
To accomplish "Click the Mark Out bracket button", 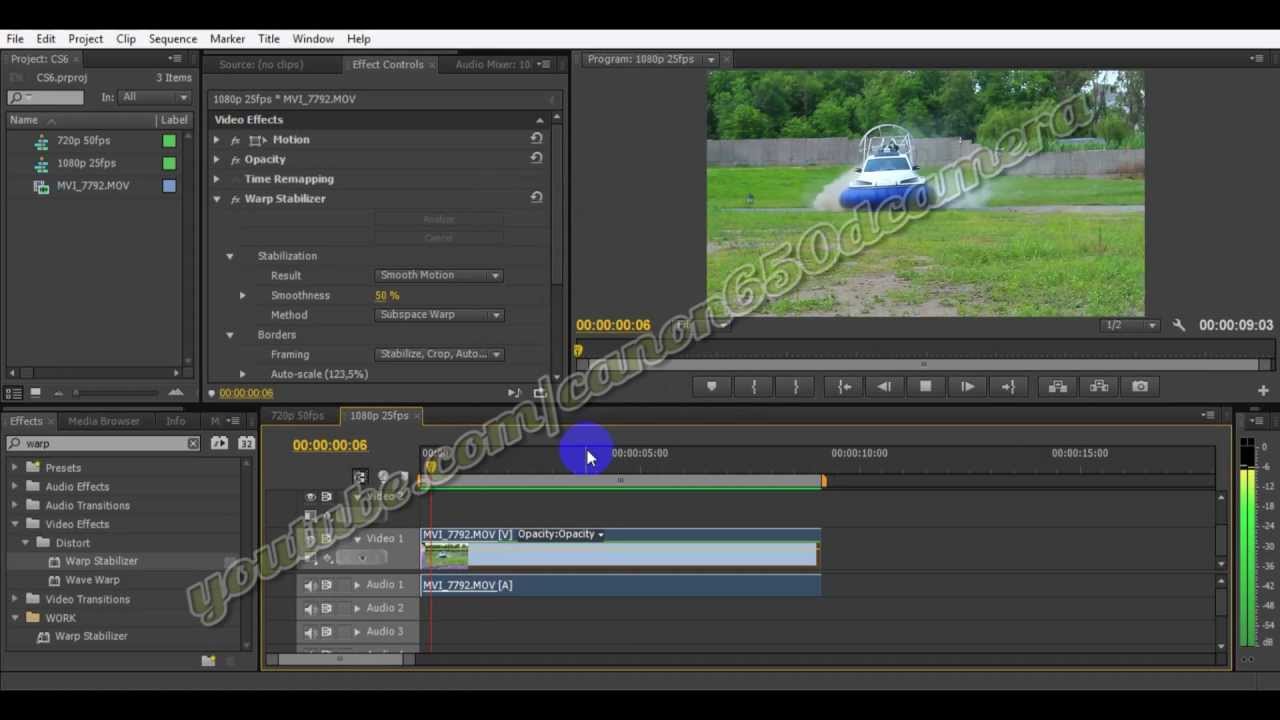I will pyautogui.click(x=797, y=387).
